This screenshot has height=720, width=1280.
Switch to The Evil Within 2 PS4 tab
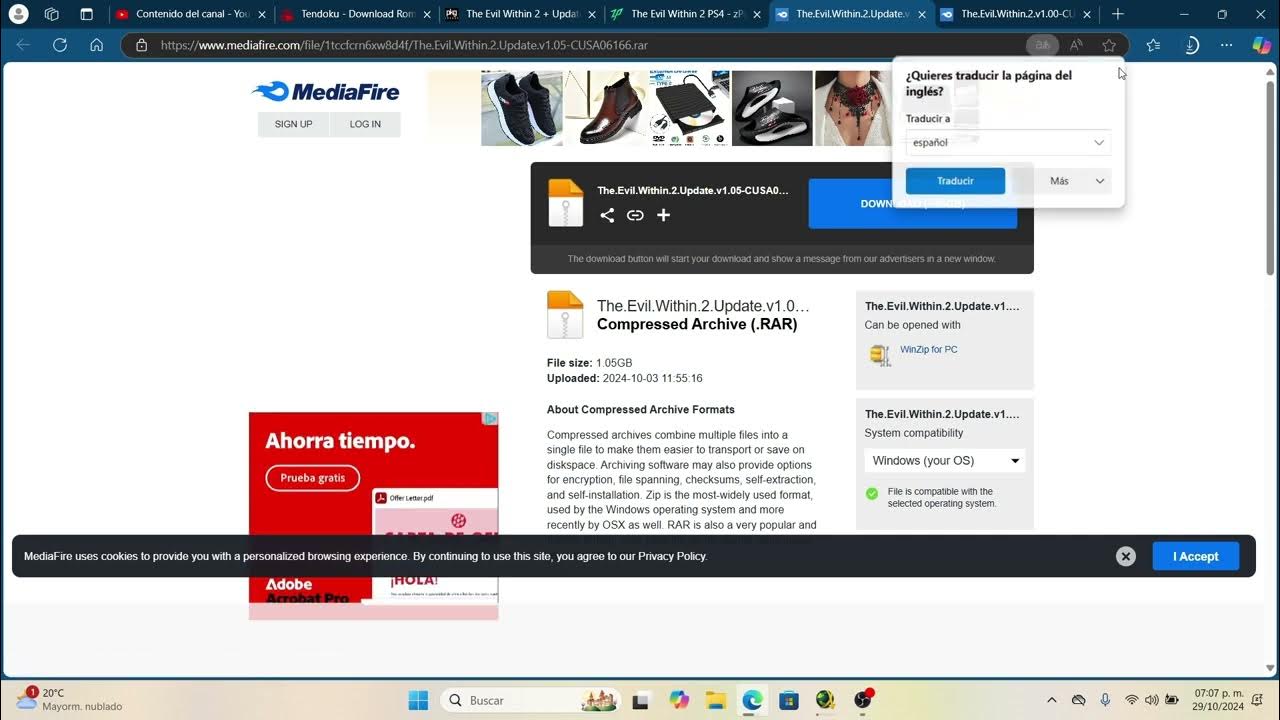[x=686, y=14]
